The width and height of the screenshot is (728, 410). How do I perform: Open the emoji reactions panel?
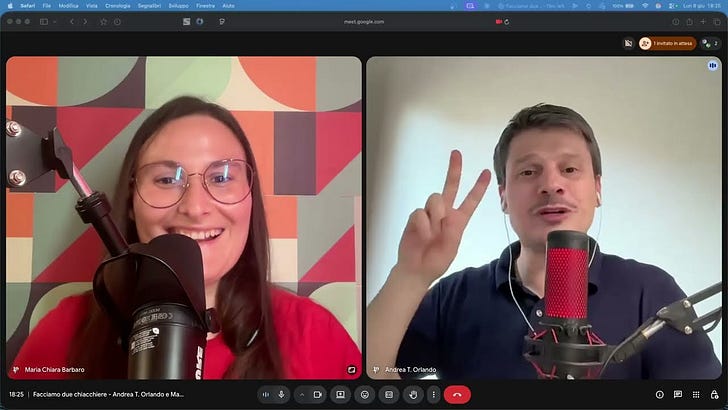365,394
